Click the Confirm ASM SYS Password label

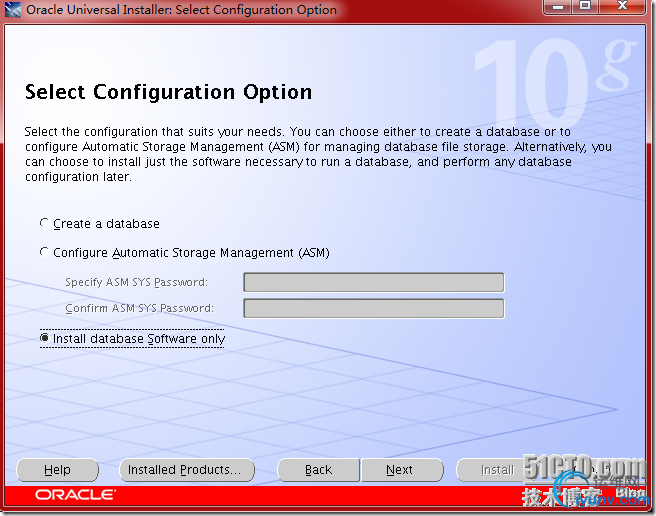click(x=139, y=308)
